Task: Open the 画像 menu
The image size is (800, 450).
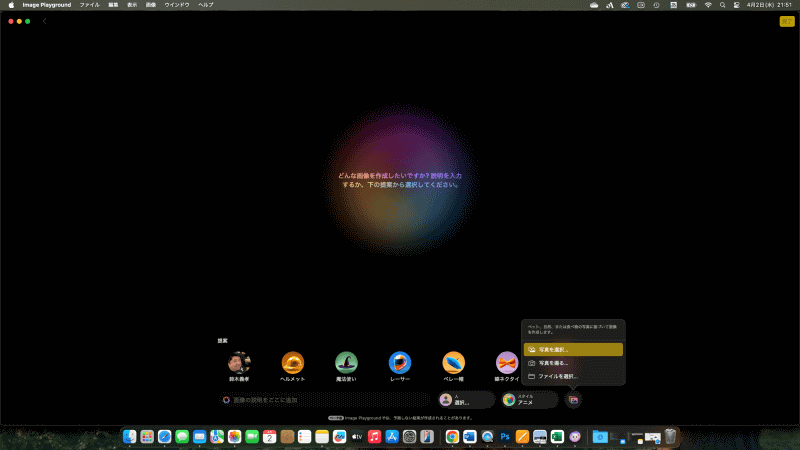Action: [x=151, y=5]
